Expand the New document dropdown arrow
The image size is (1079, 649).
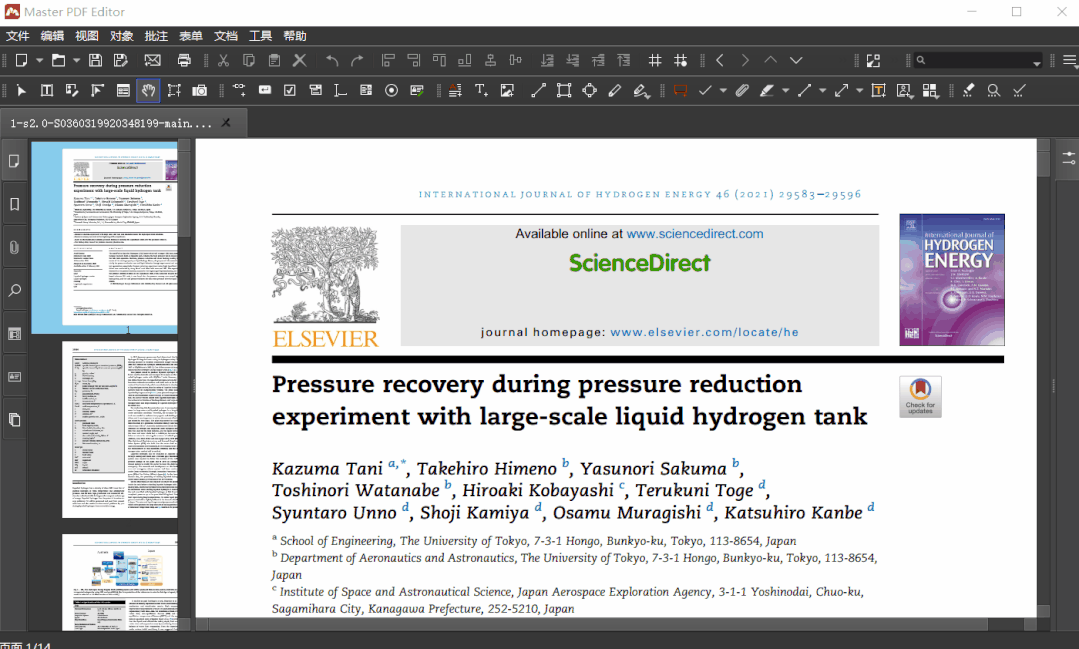(x=39, y=61)
